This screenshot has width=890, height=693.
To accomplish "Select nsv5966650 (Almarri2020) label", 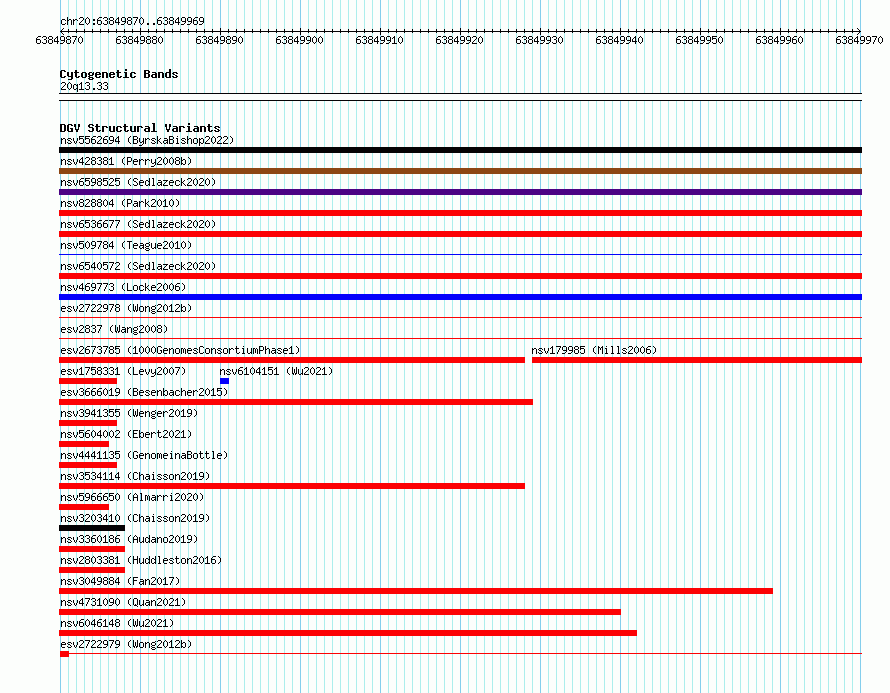I will coord(132,497).
